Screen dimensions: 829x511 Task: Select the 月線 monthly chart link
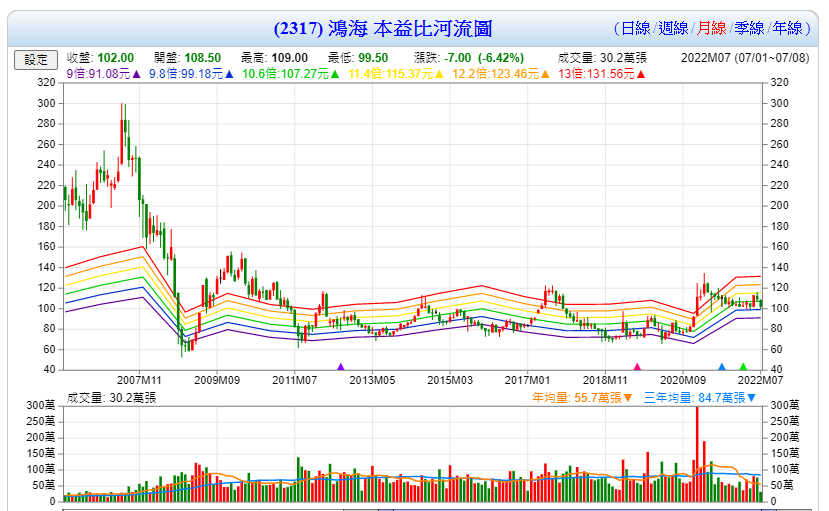click(x=712, y=29)
